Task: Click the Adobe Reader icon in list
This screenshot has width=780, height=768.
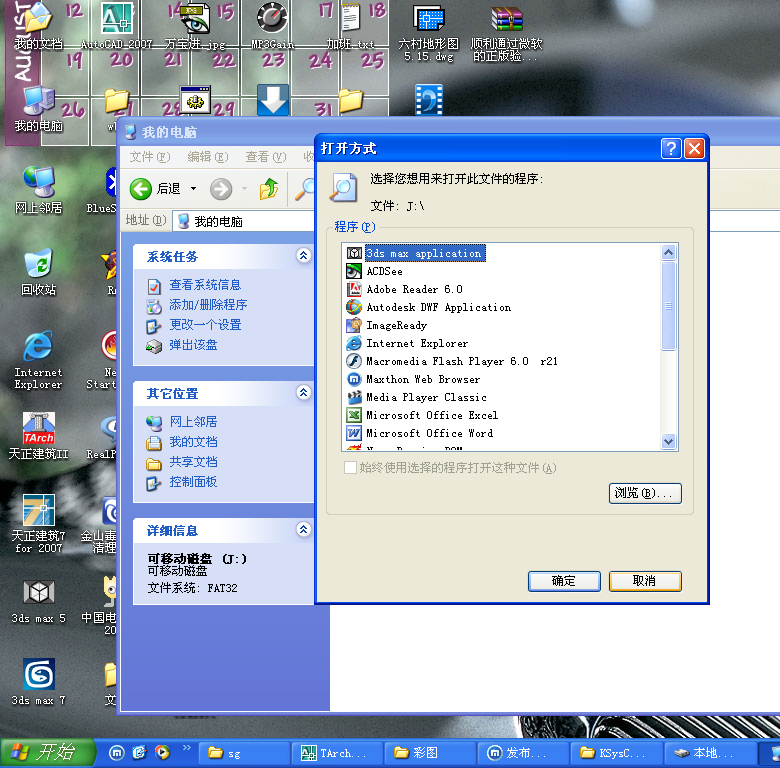Action: pyautogui.click(x=354, y=289)
